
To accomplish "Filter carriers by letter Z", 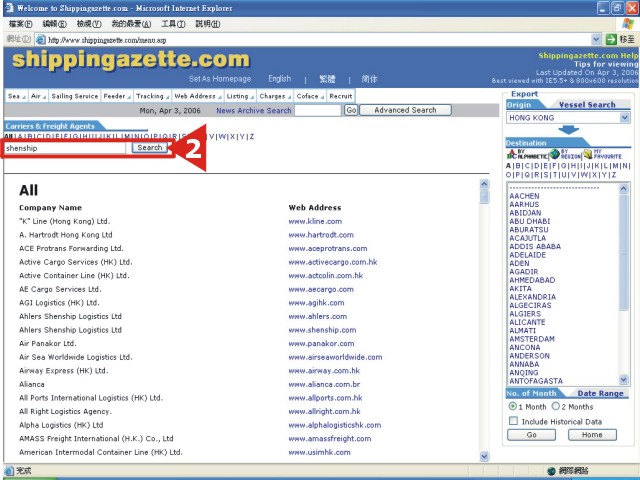I will (252, 136).
